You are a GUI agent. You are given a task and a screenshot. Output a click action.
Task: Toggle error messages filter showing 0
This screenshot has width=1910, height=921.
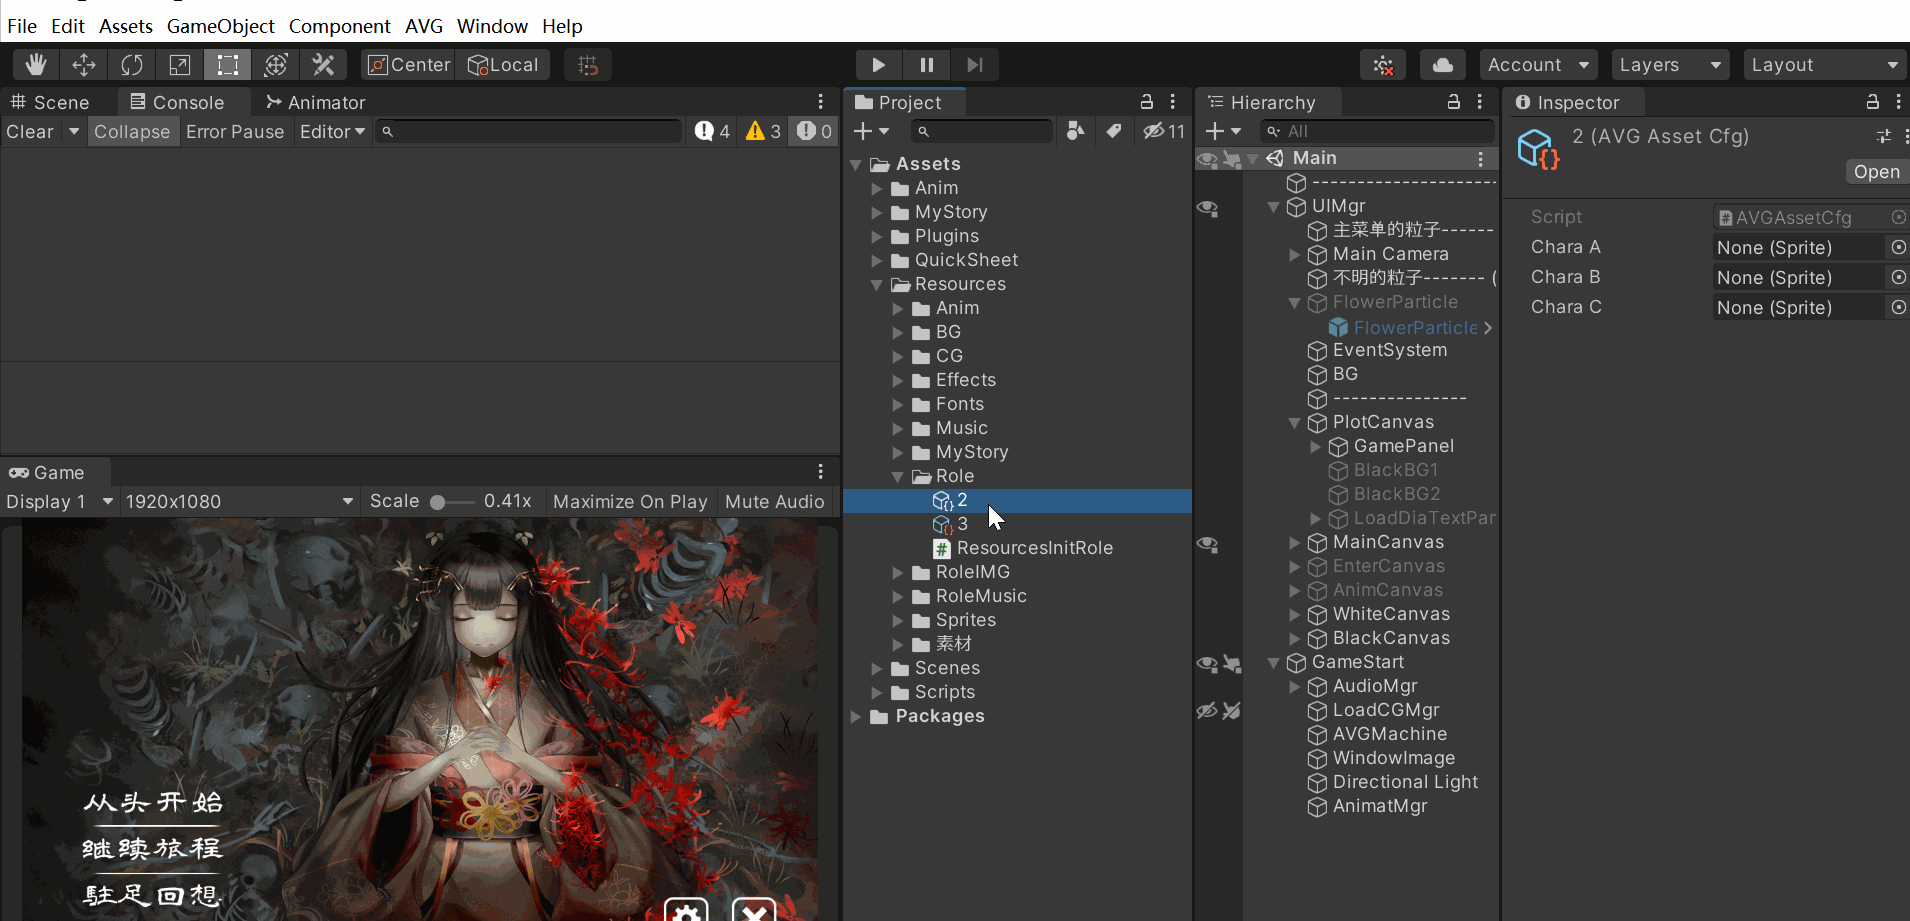click(x=813, y=132)
